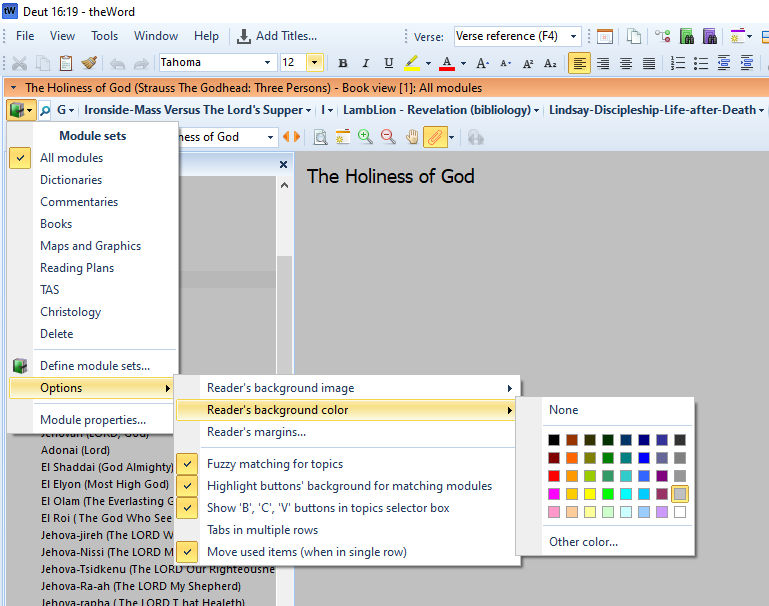Expand the font color dropdown arrow
769x606 pixels.
tap(463, 63)
